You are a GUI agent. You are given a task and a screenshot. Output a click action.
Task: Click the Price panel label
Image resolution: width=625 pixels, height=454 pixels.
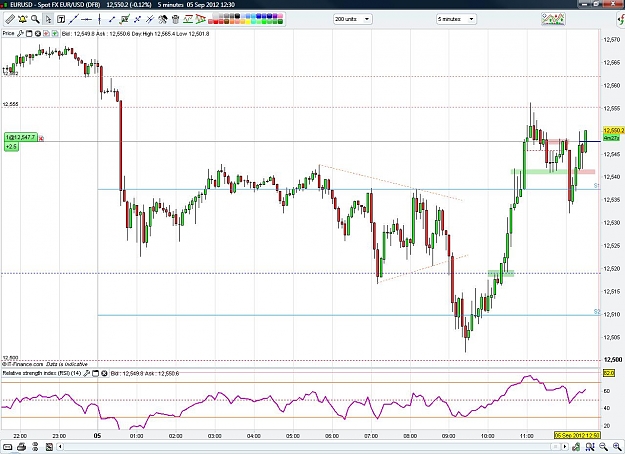point(8,33)
